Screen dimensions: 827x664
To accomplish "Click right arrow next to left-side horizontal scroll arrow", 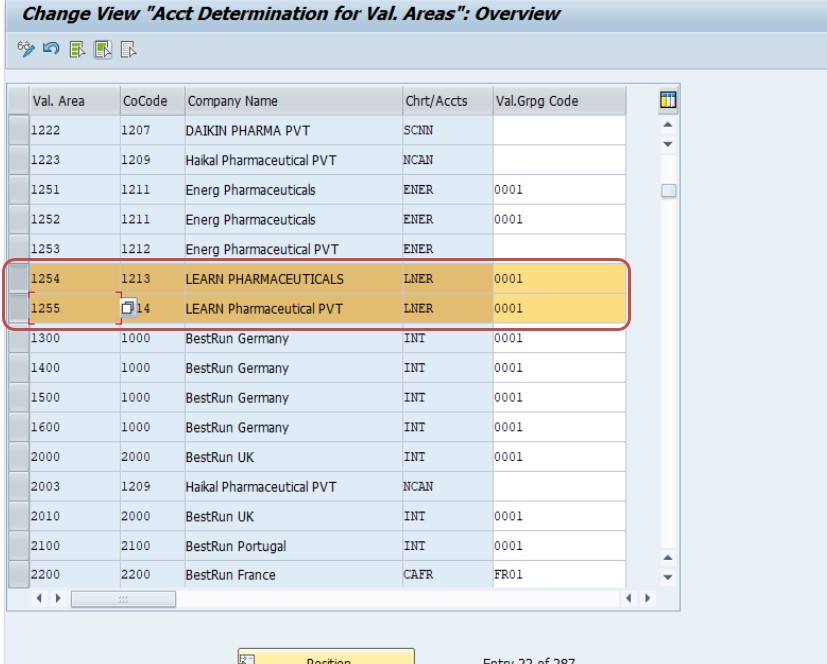I will coord(58,598).
